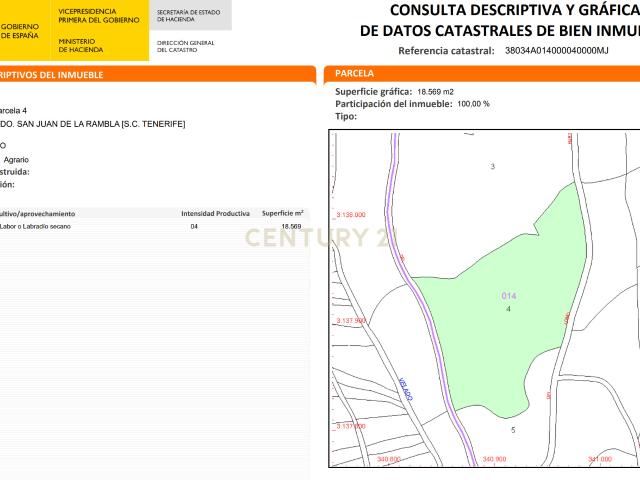
Task: Click the San Juan de la Rambla address
Action: (x=95, y=124)
